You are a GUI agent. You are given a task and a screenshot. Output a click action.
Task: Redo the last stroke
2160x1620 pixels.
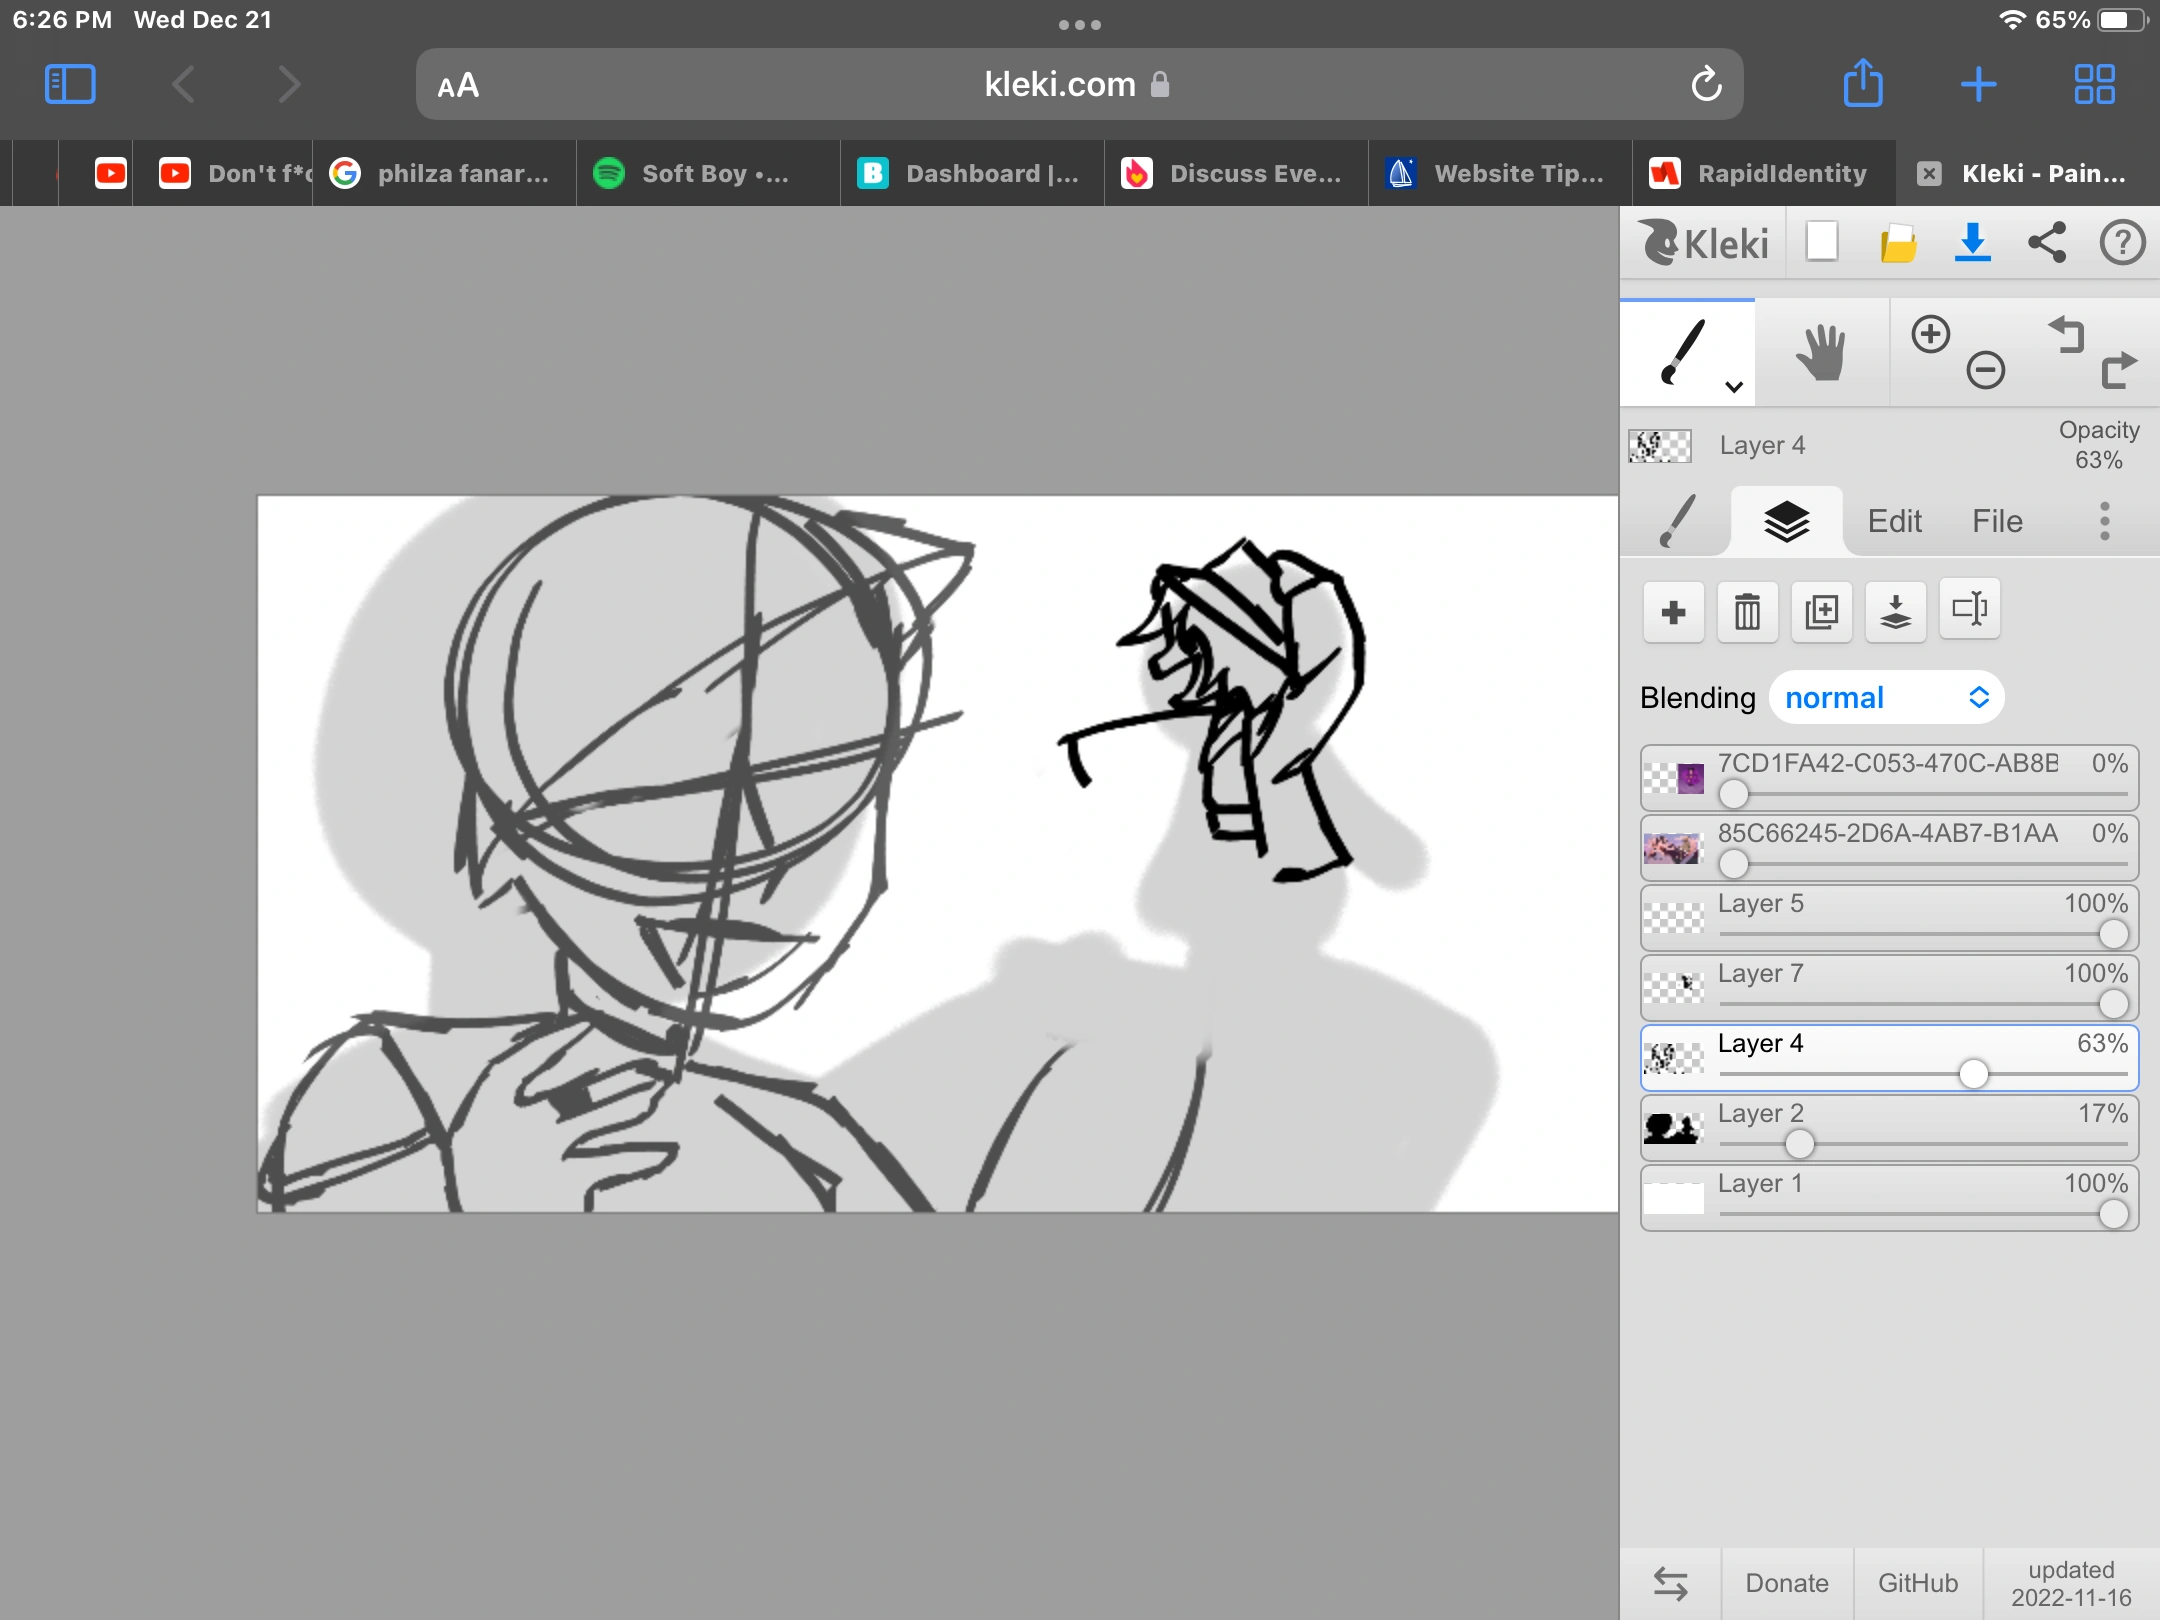tap(2120, 372)
